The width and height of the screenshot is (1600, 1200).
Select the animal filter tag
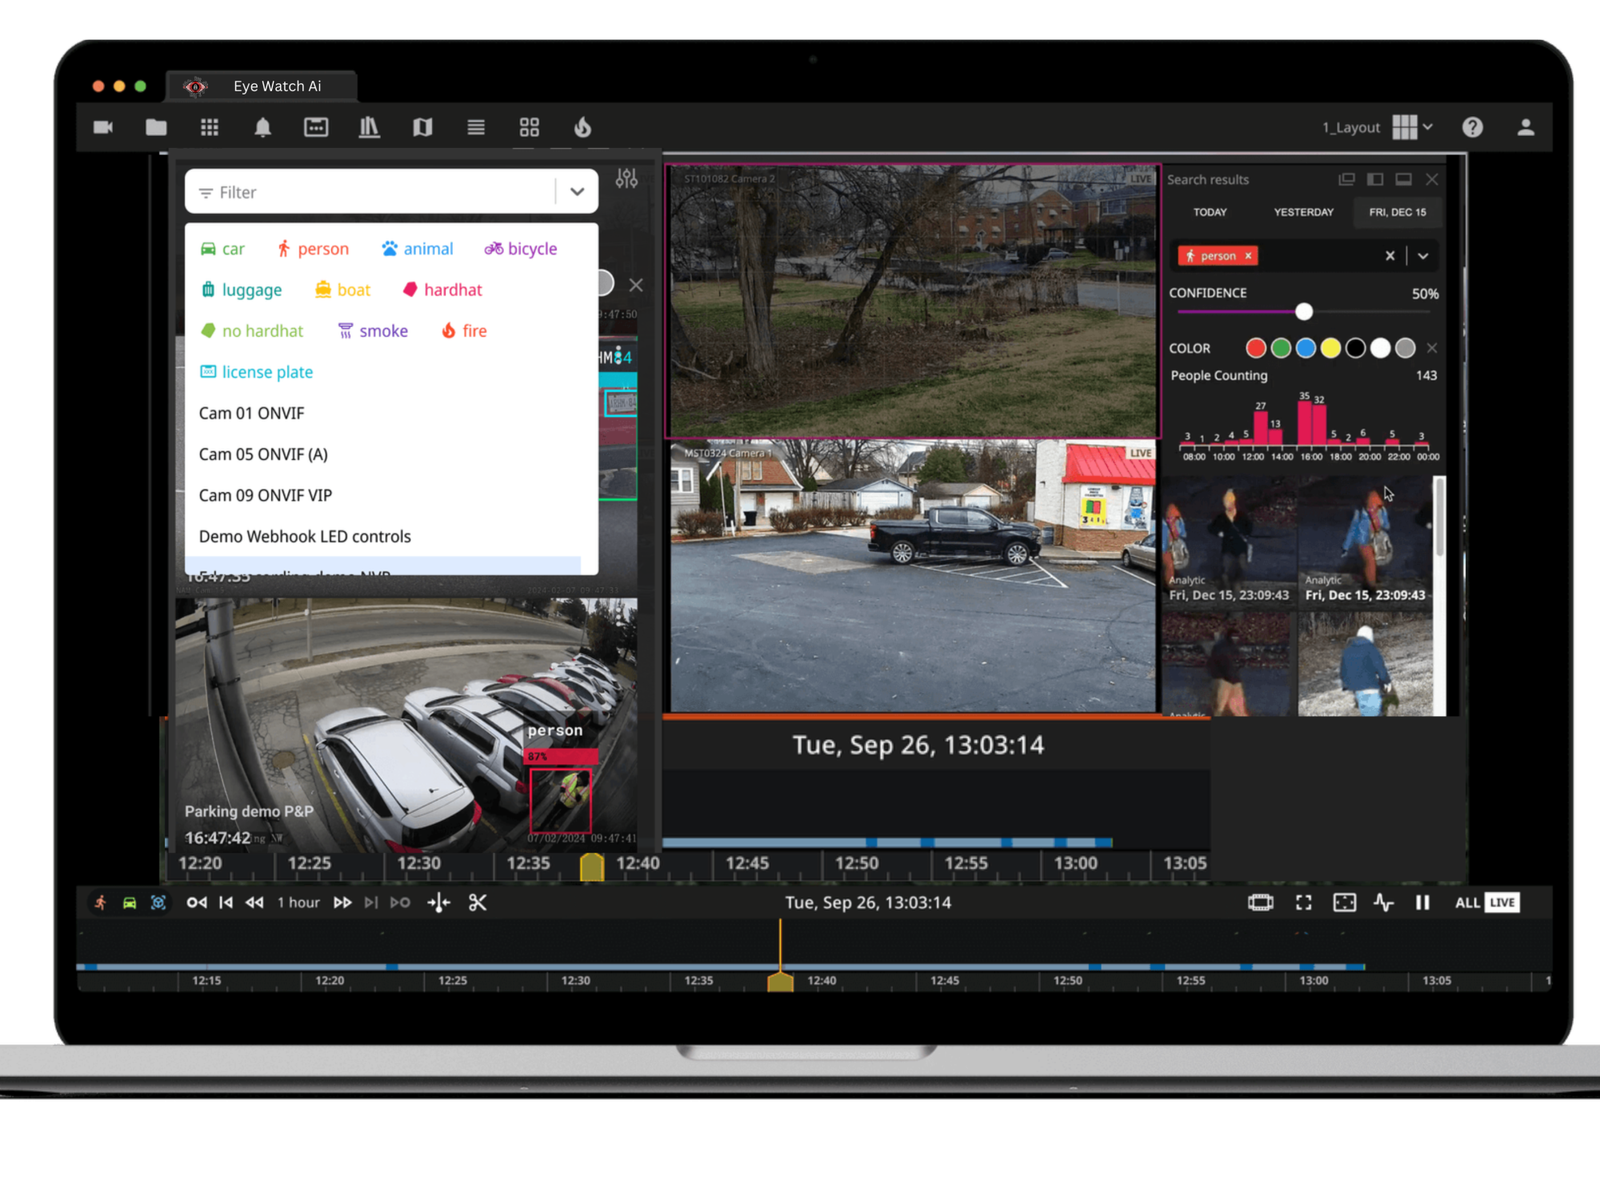tap(417, 249)
